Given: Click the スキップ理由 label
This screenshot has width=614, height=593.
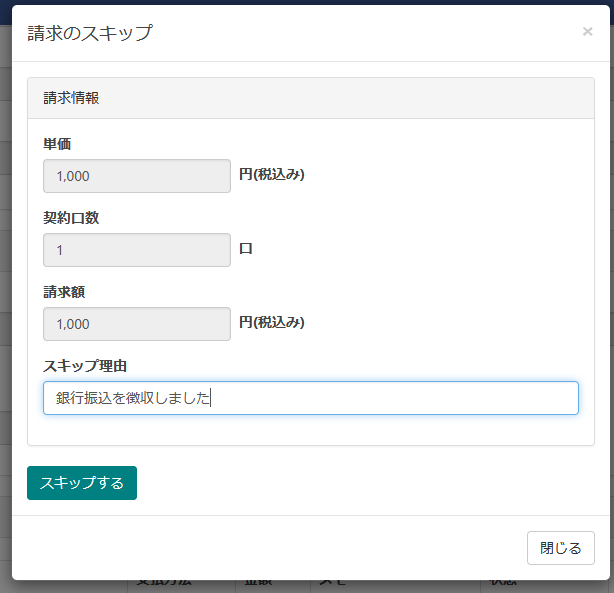Looking at the screenshot, I should tap(85, 365).
